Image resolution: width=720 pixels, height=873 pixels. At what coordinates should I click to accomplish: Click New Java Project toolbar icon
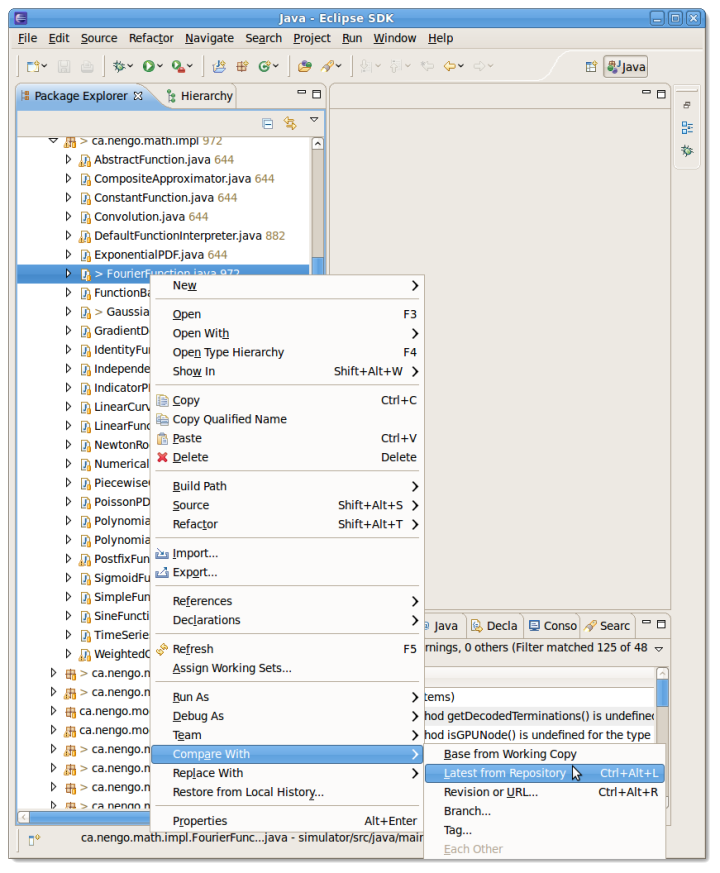[219, 66]
